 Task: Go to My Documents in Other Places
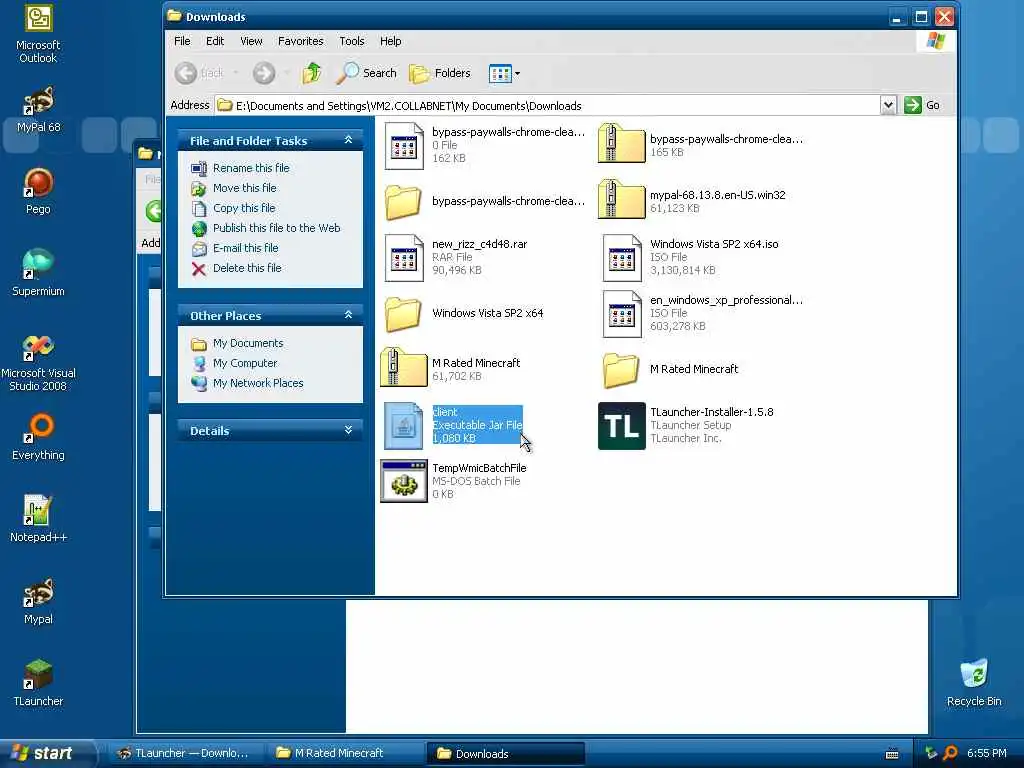[x=248, y=344]
